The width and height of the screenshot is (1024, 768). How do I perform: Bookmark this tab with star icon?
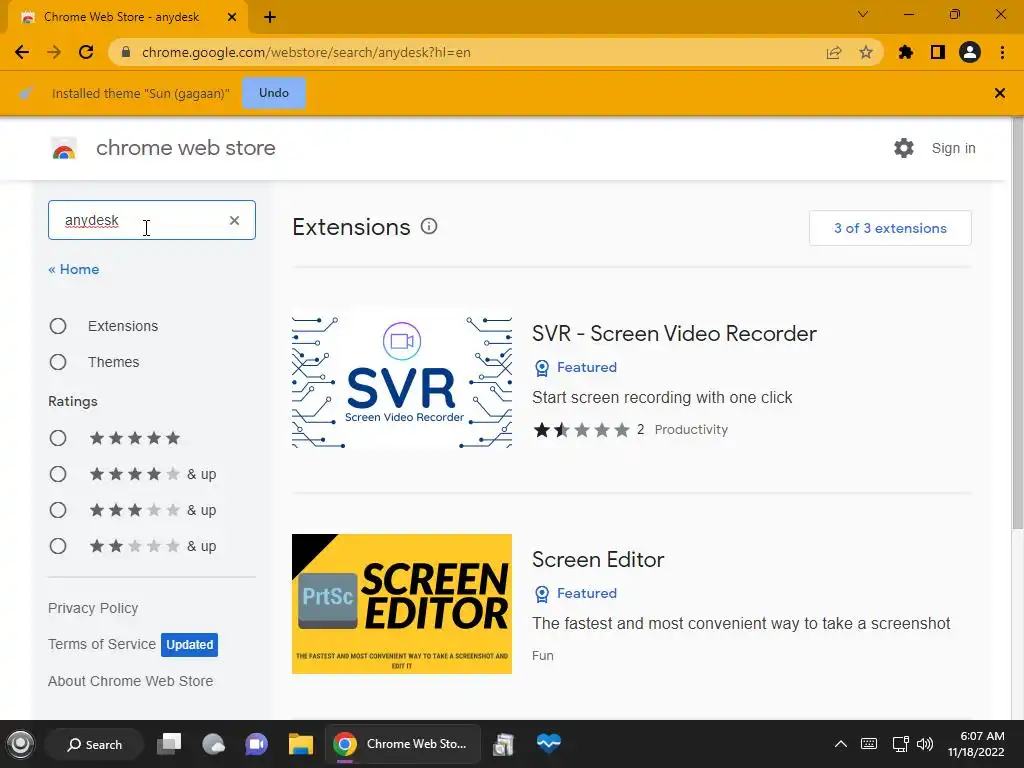click(866, 52)
